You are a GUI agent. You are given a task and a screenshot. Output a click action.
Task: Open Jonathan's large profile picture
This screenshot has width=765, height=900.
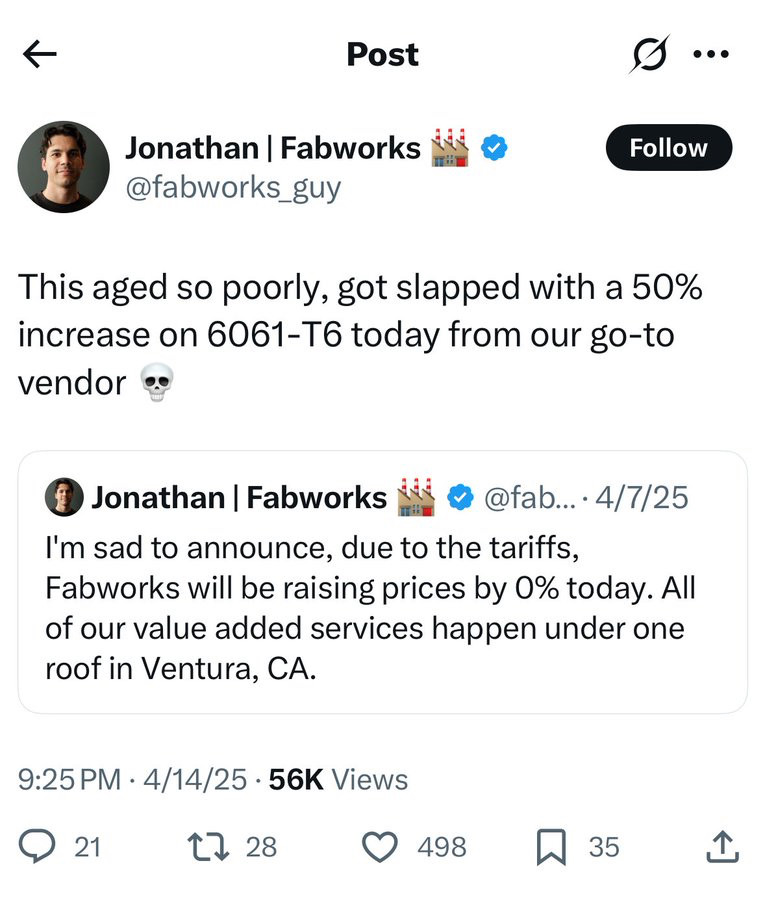point(64,167)
